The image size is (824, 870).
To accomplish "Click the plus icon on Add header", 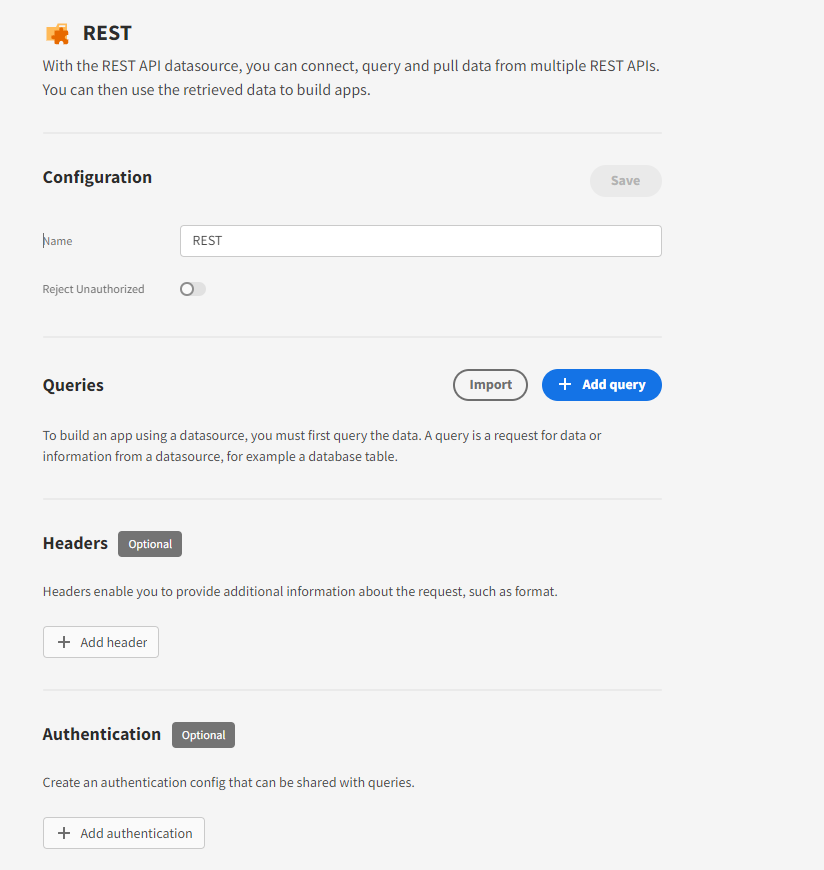I will (x=63, y=641).
